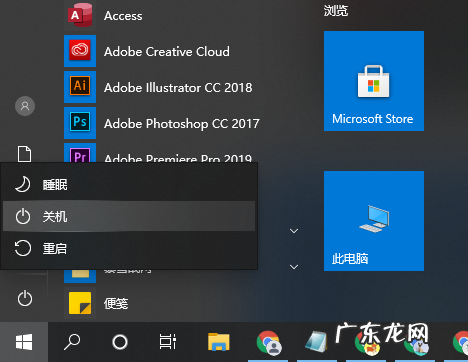Click the power icon in Start sidebar
Screen dimensions: 468x362
tap(25, 298)
